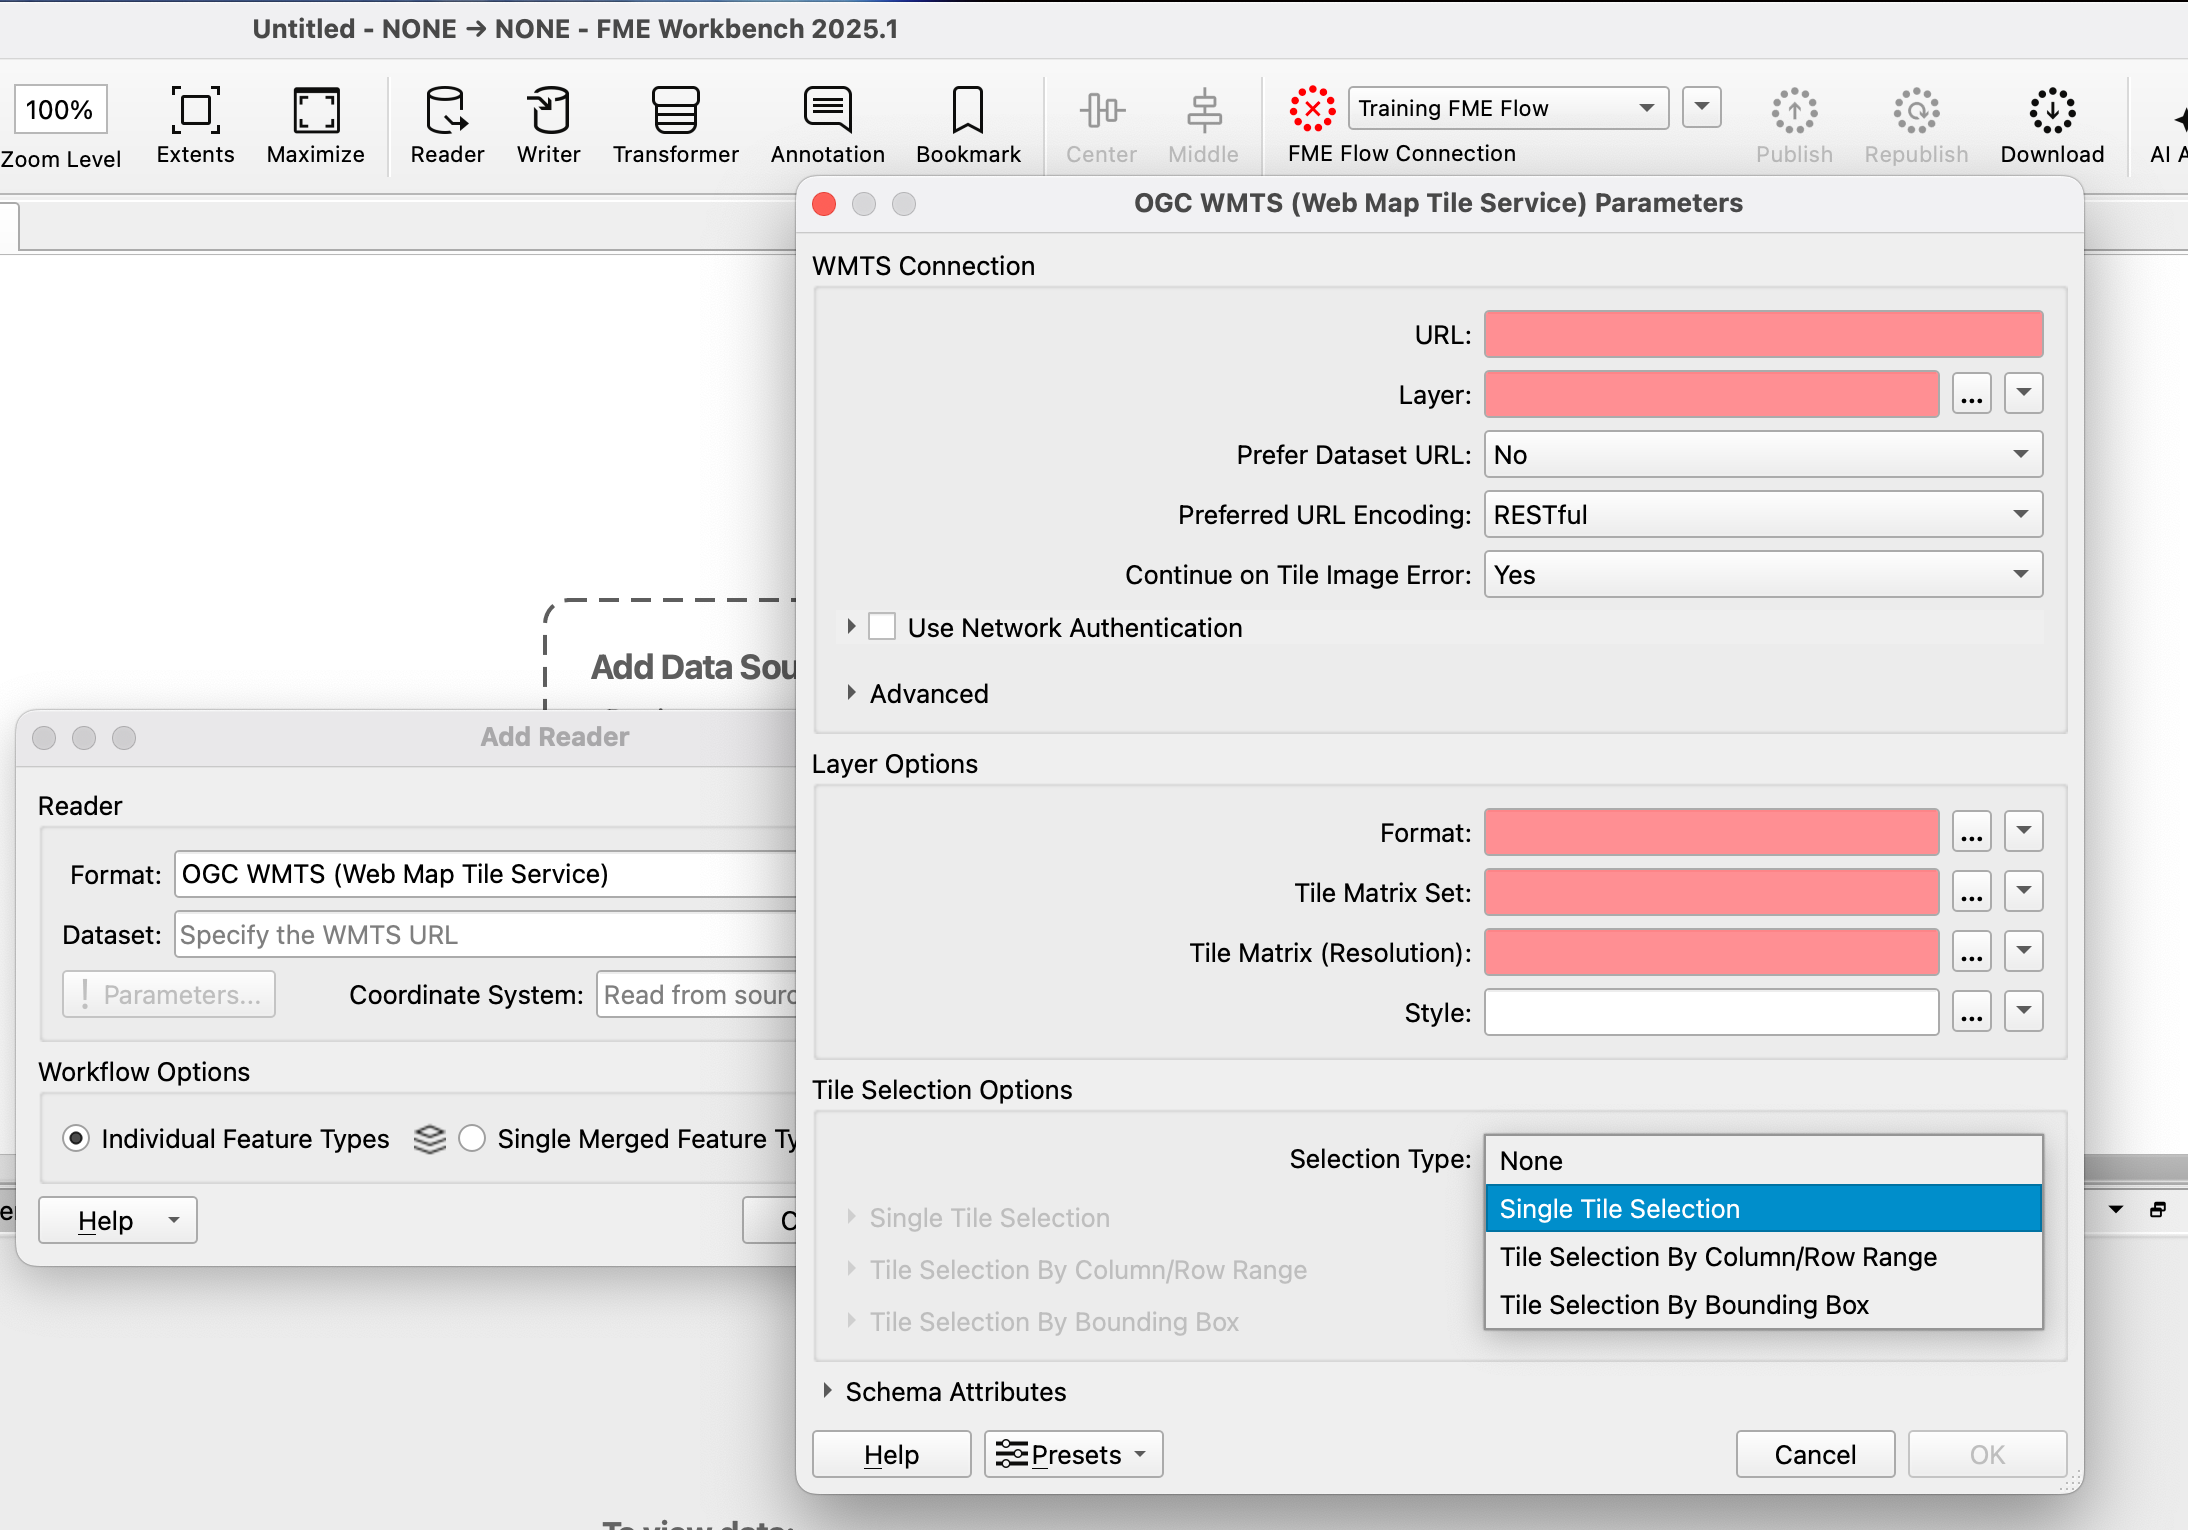2188x1530 pixels.
Task: Click the Dataset field in Add Reader
Action: (x=485, y=934)
